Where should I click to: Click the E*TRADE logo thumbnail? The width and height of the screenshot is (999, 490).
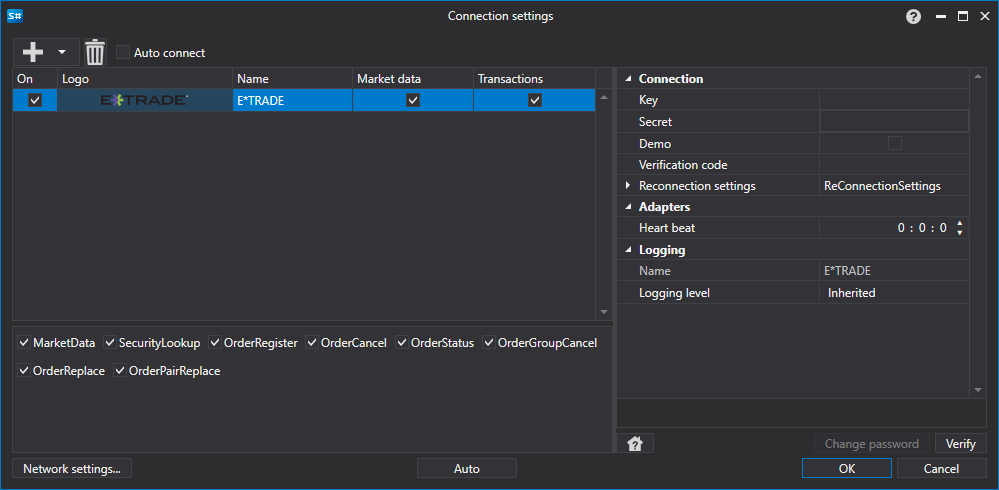145,100
